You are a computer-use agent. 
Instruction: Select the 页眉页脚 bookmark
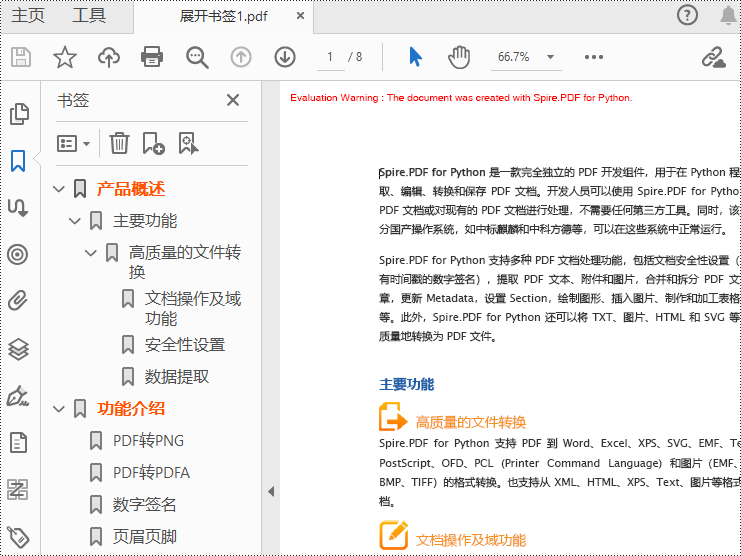coord(145,537)
